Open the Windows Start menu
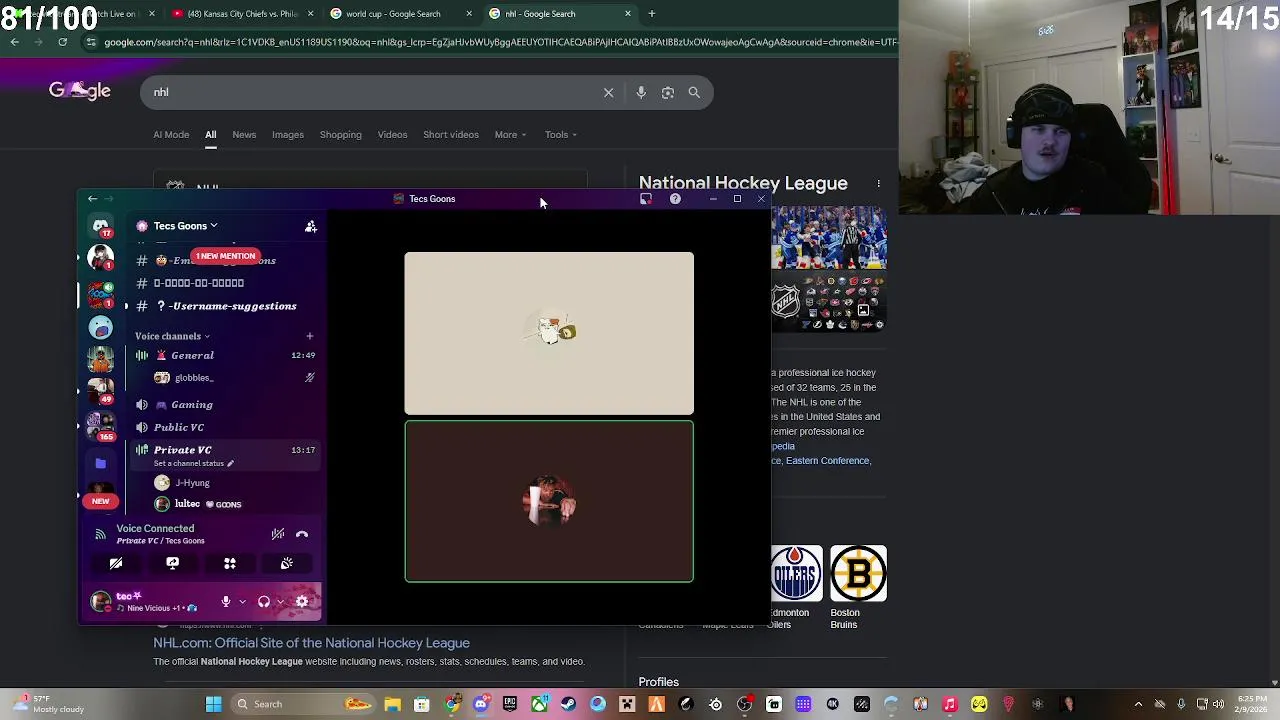Viewport: 1280px width, 720px height. (214, 704)
